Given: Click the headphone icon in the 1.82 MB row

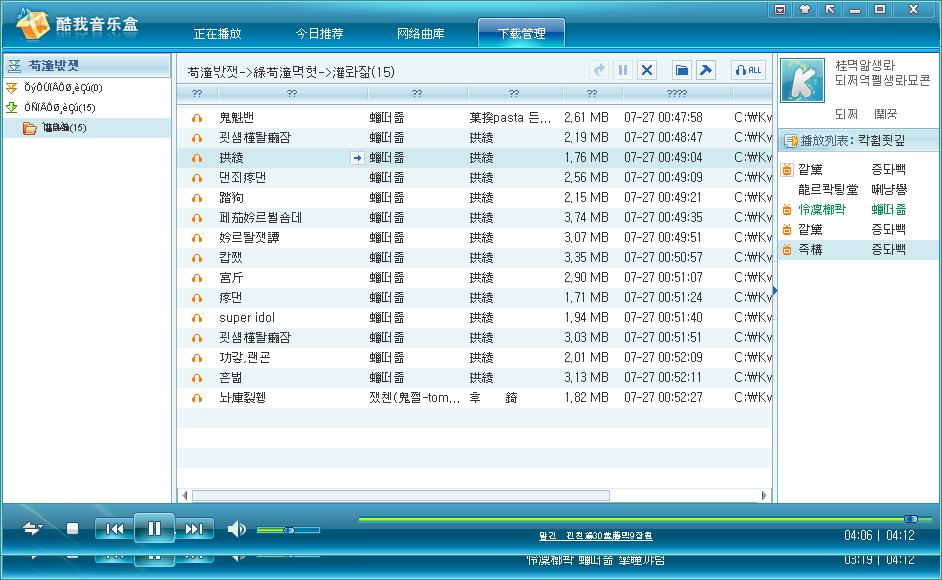Looking at the screenshot, I should click(x=196, y=398).
